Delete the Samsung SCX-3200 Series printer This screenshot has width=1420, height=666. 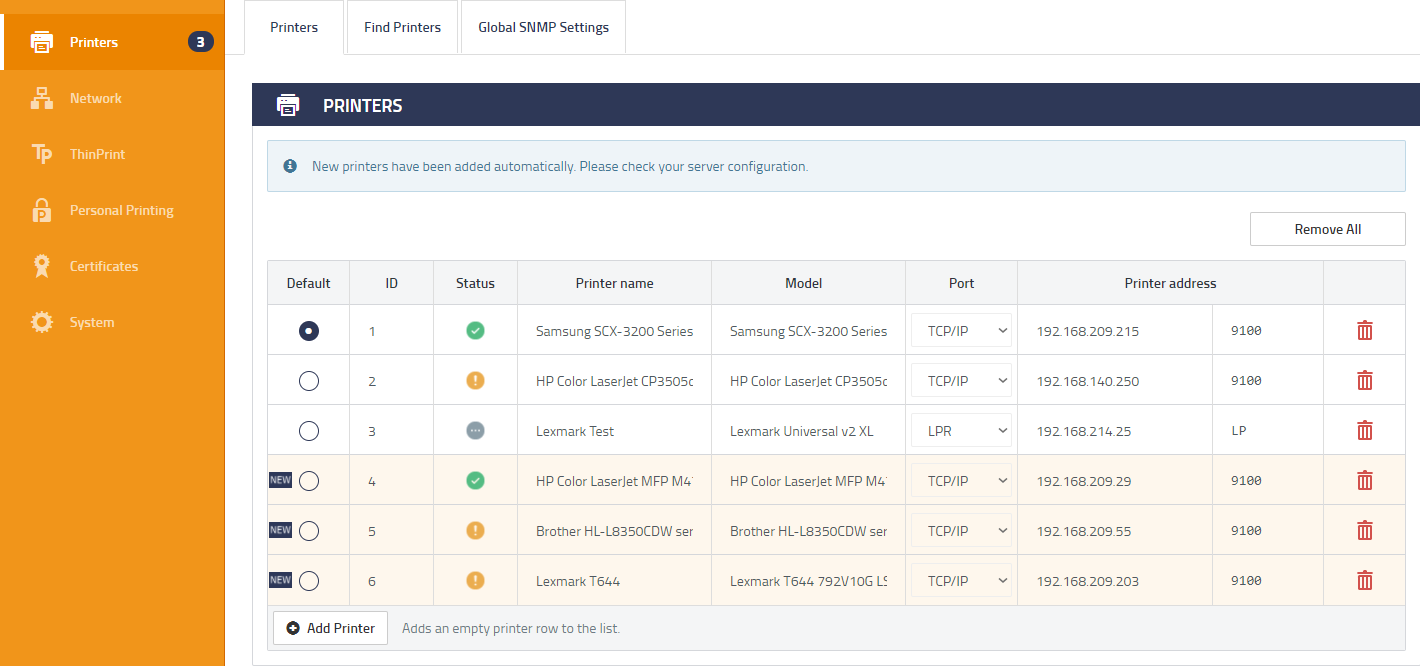tap(1364, 330)
